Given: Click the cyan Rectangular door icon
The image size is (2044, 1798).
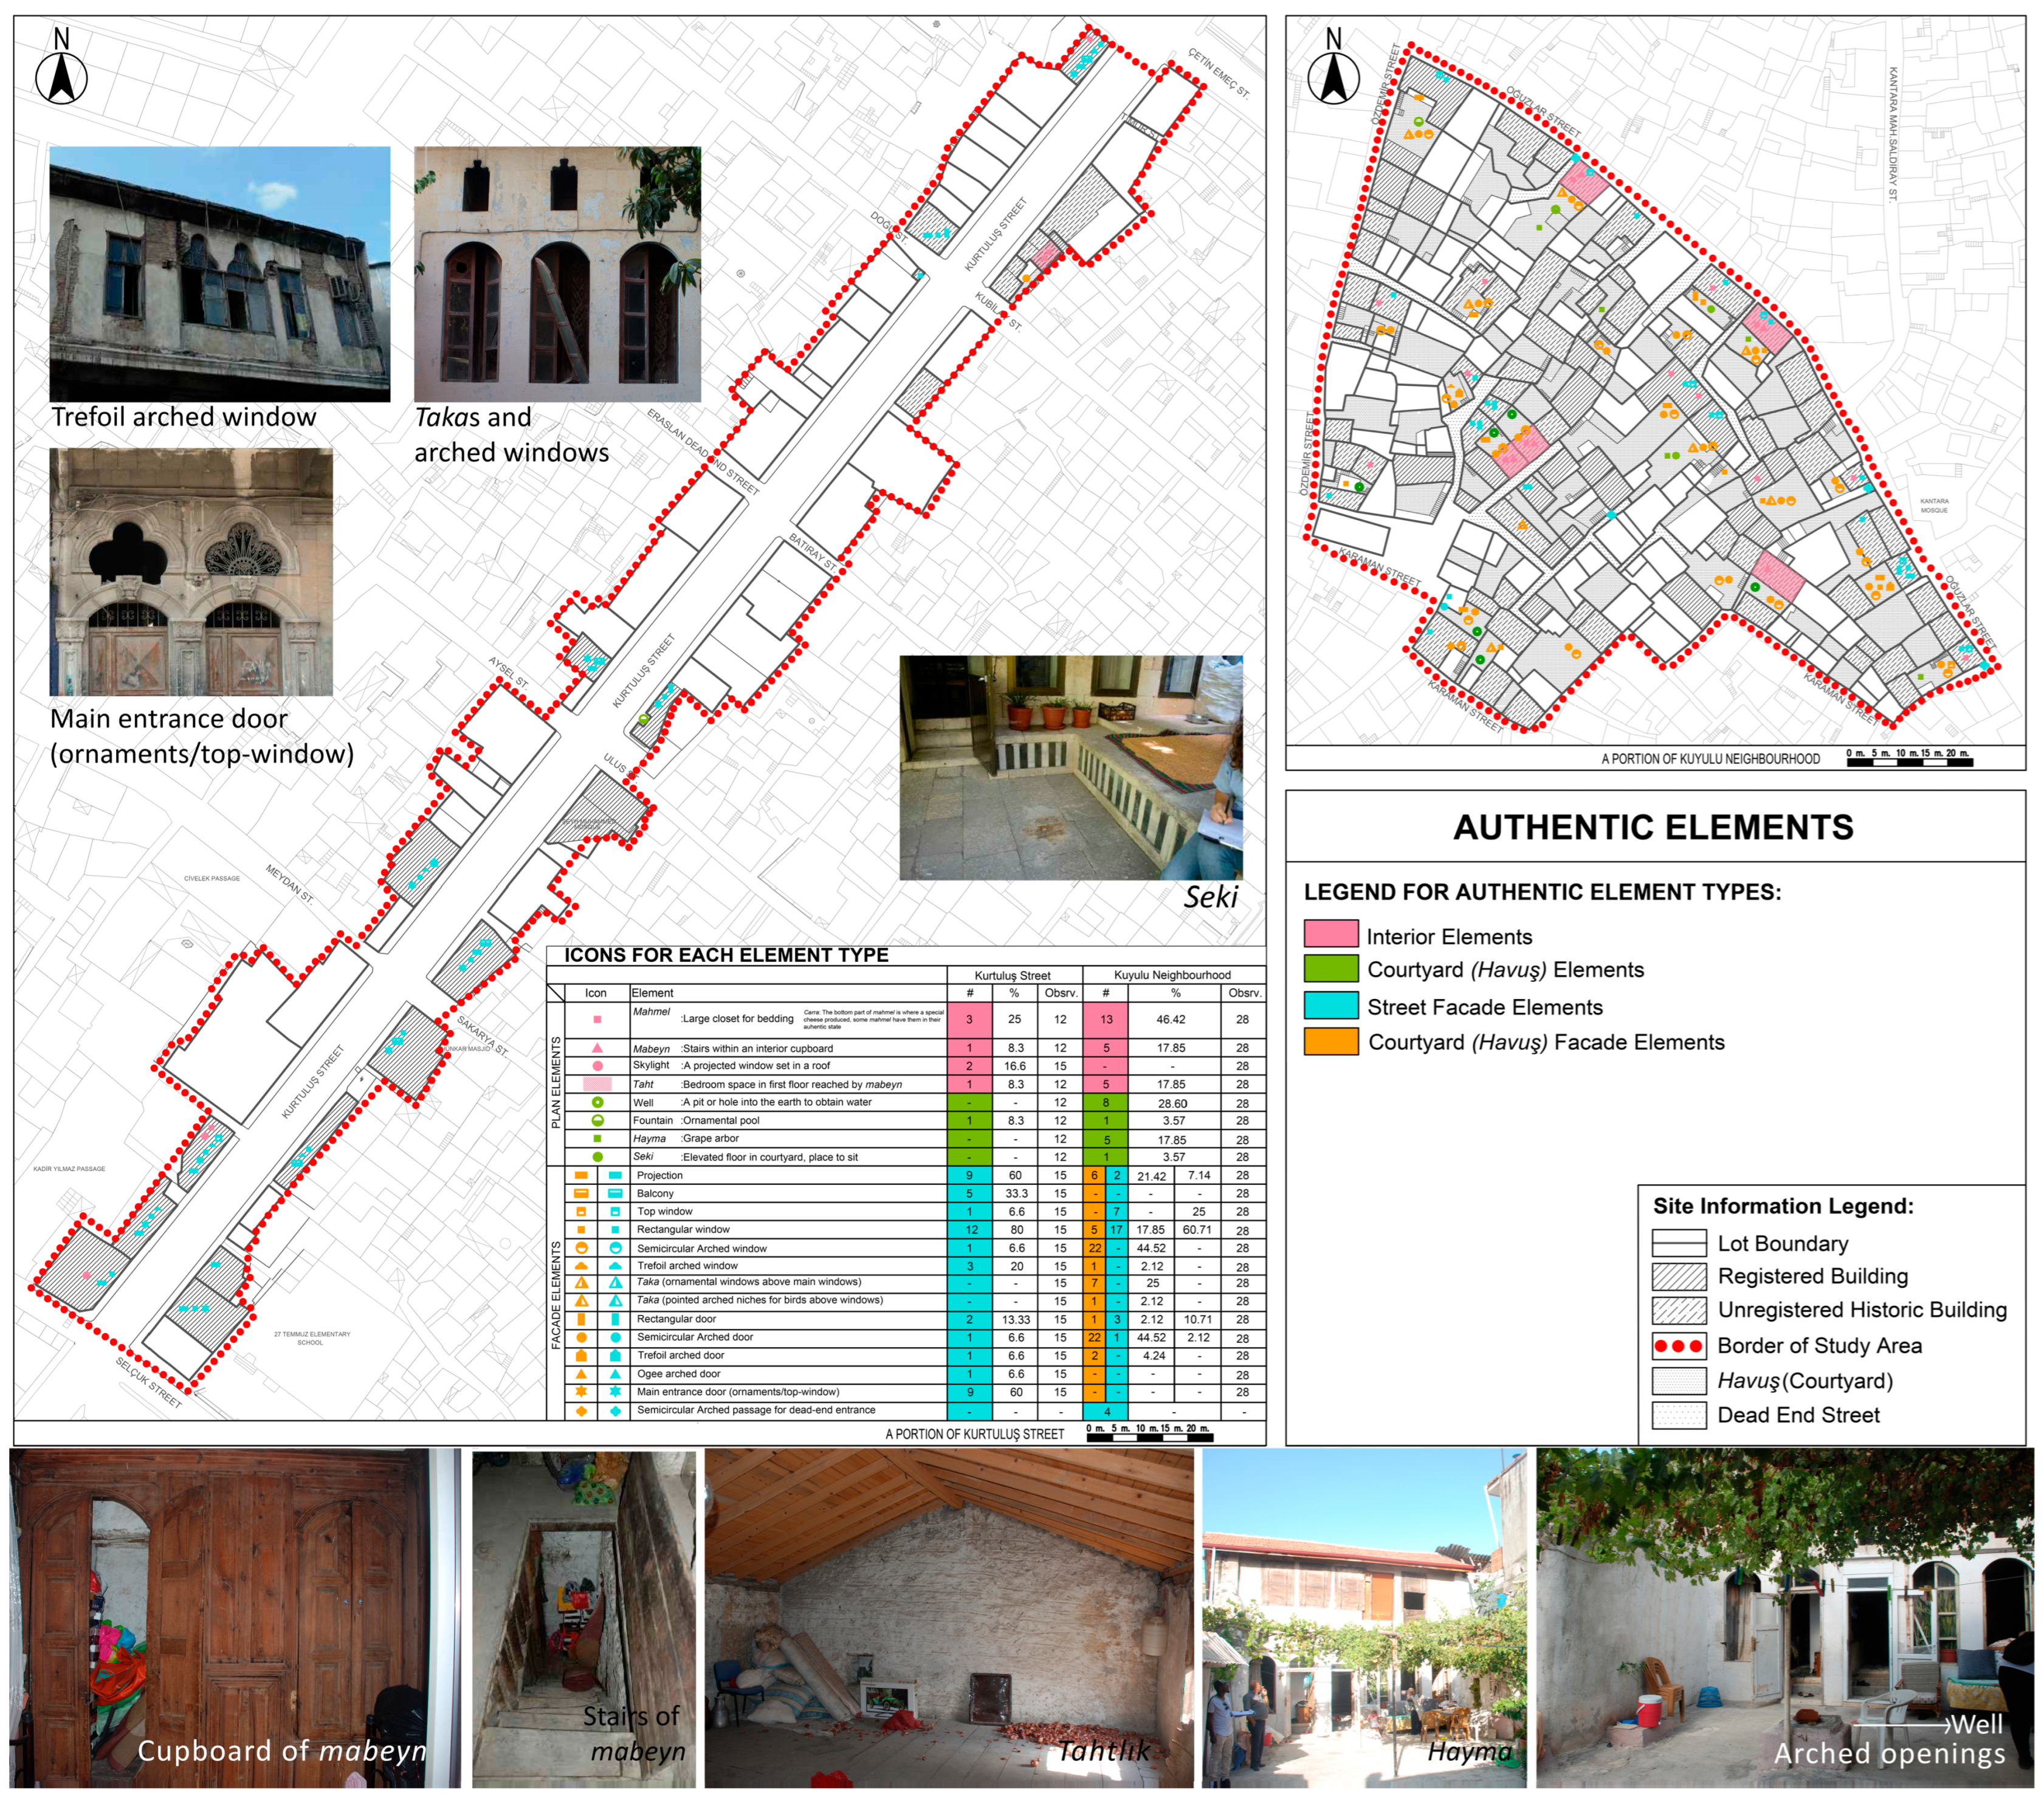Looking at the screenshot, I should click(x=615, y=1319).
